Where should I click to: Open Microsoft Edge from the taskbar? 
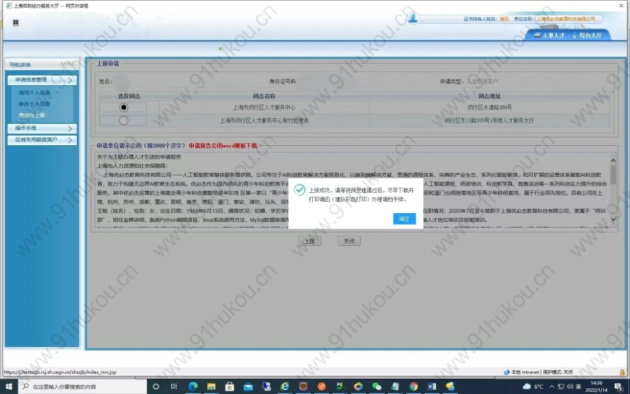[193, 386]
